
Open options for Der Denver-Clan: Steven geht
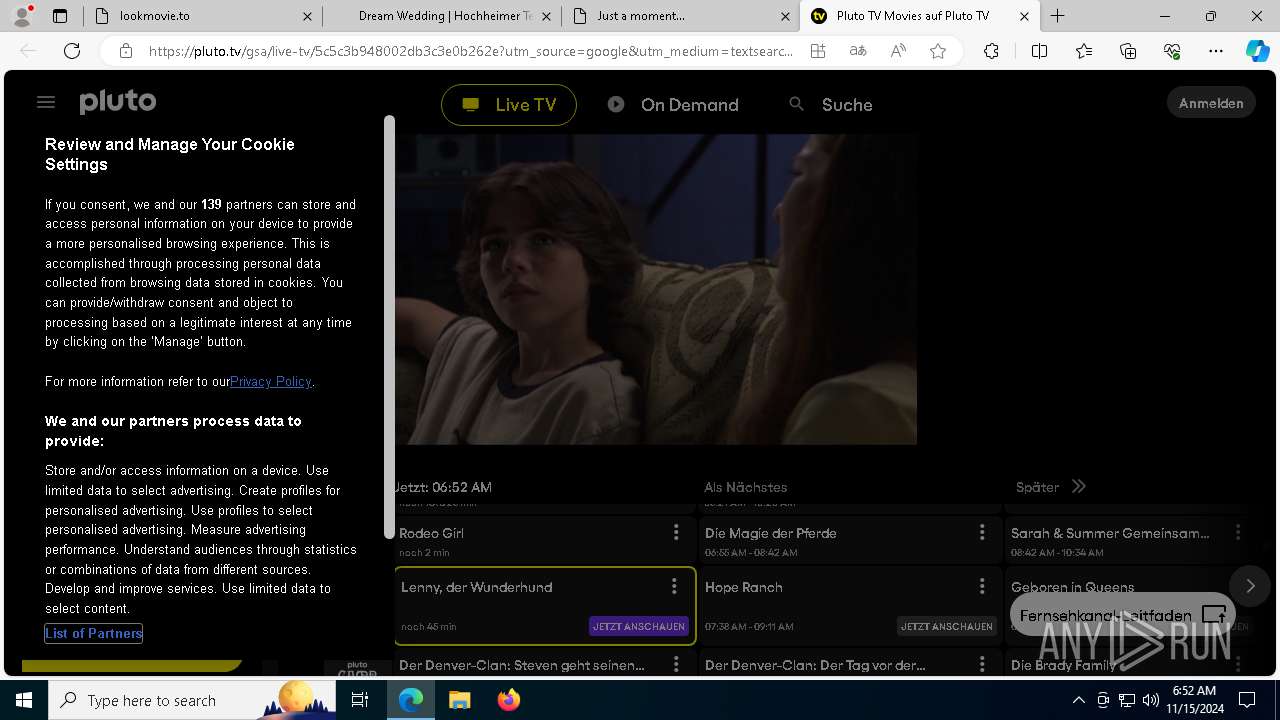pos(676,664)
